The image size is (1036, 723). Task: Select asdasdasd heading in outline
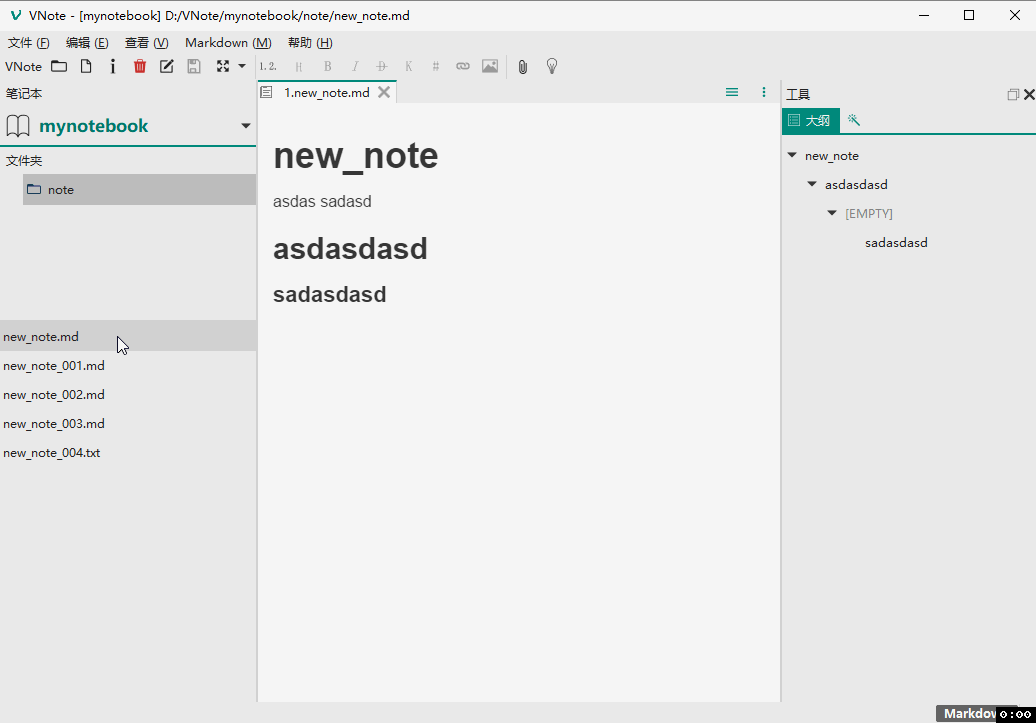coord(856,184)
